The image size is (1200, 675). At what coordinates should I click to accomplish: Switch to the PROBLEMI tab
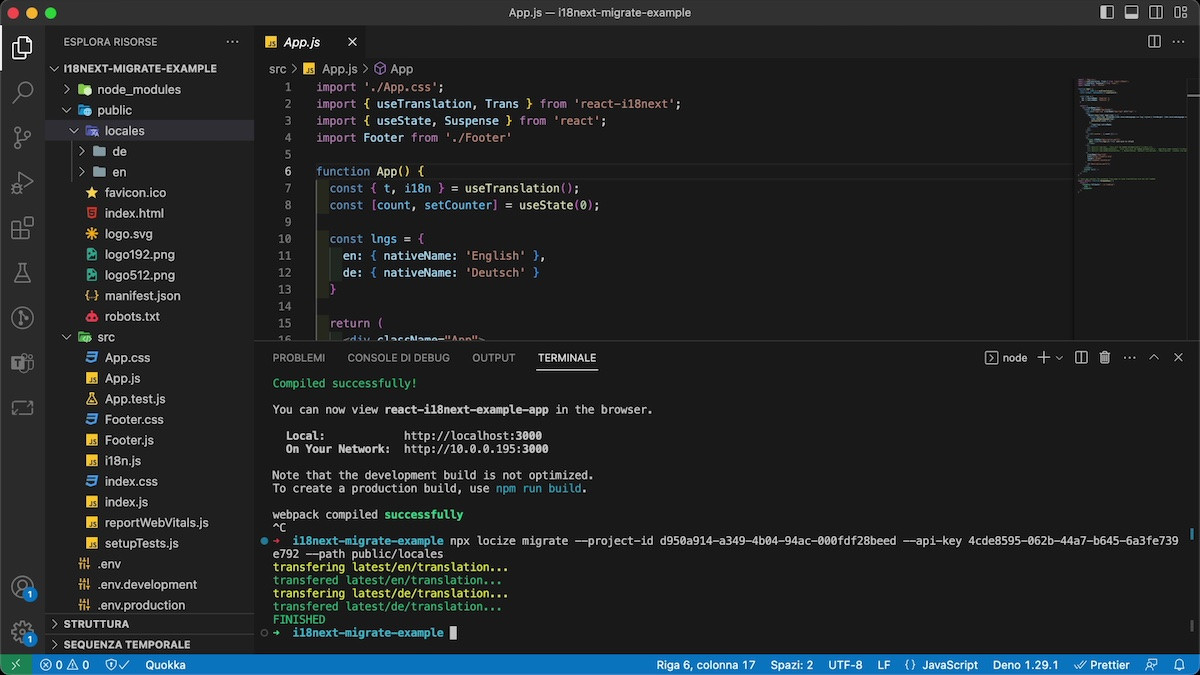[298, 358]
